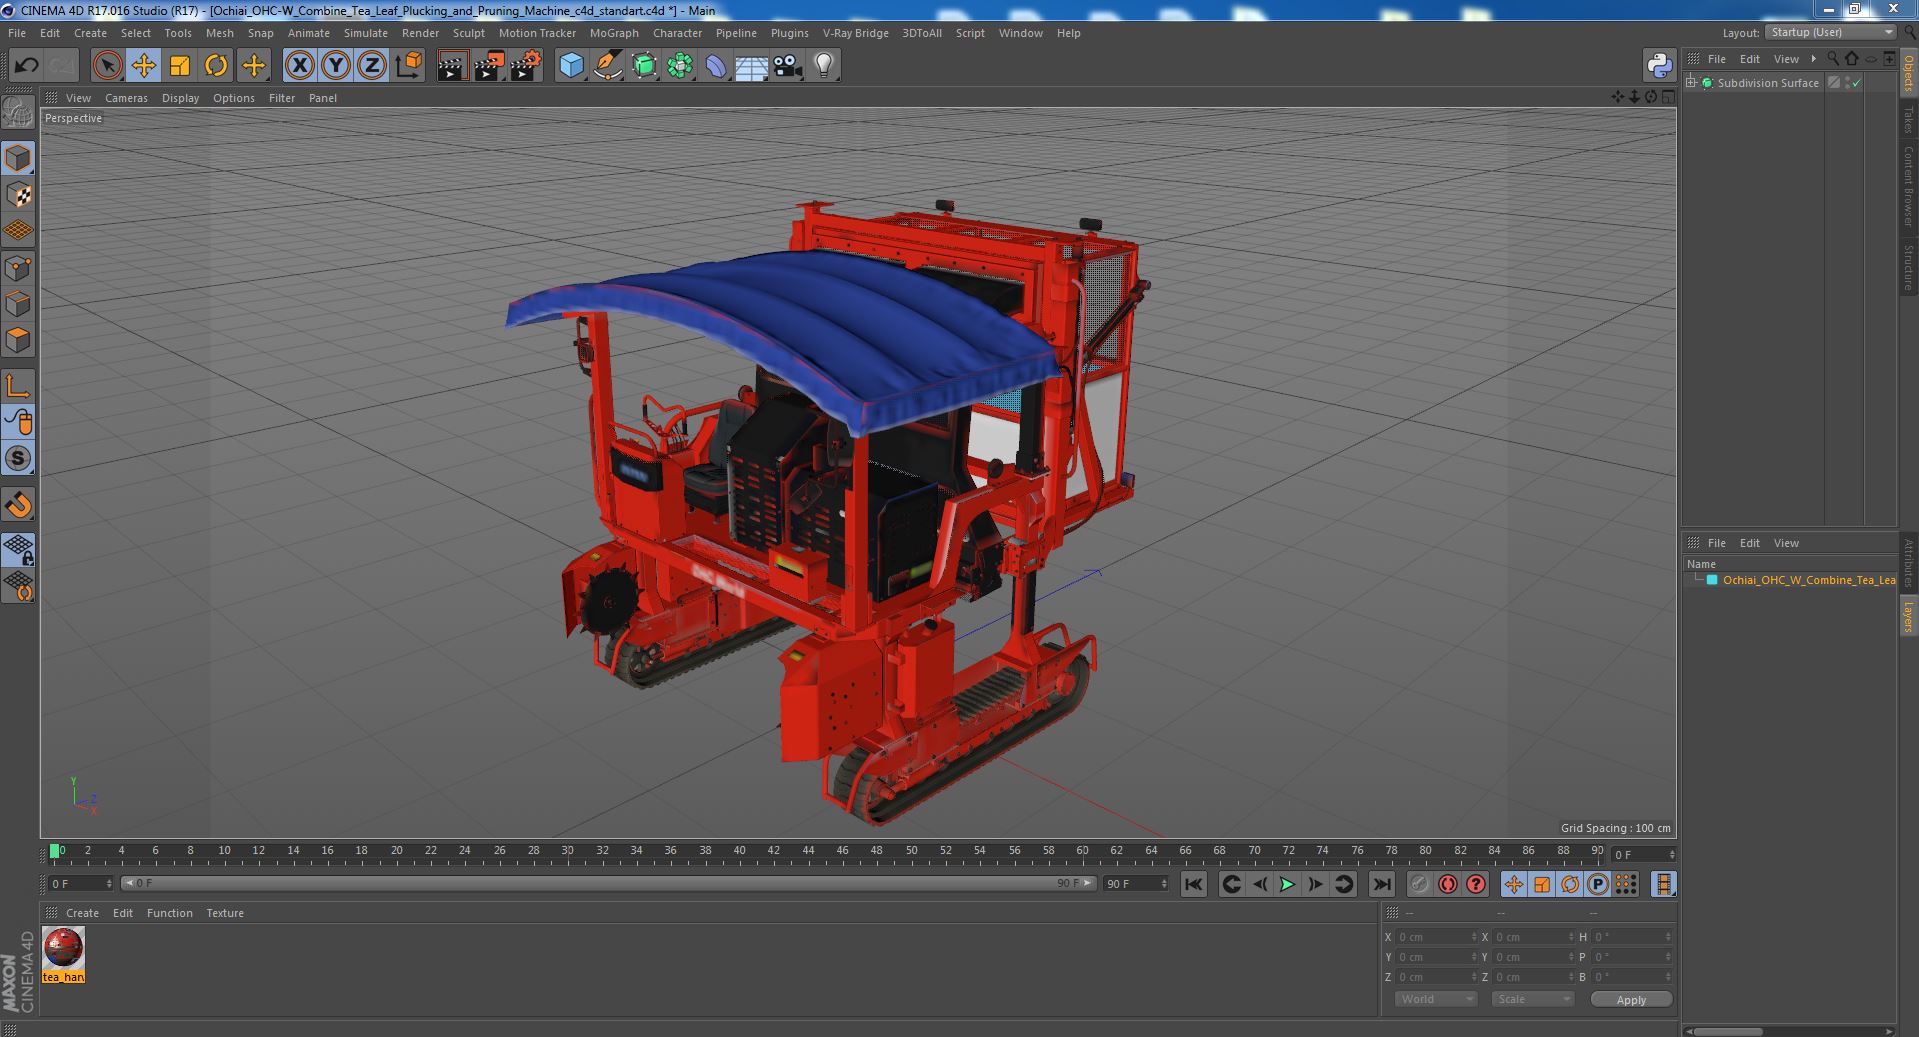Open the MoGraph menu
The image size is (1919, 1037).
coord(614,33)
